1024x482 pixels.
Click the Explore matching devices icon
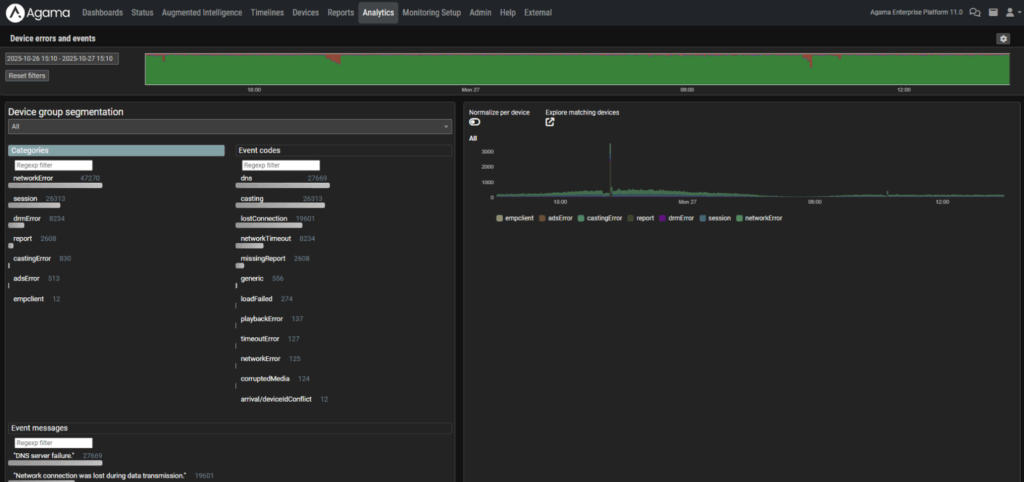(549, 122)
